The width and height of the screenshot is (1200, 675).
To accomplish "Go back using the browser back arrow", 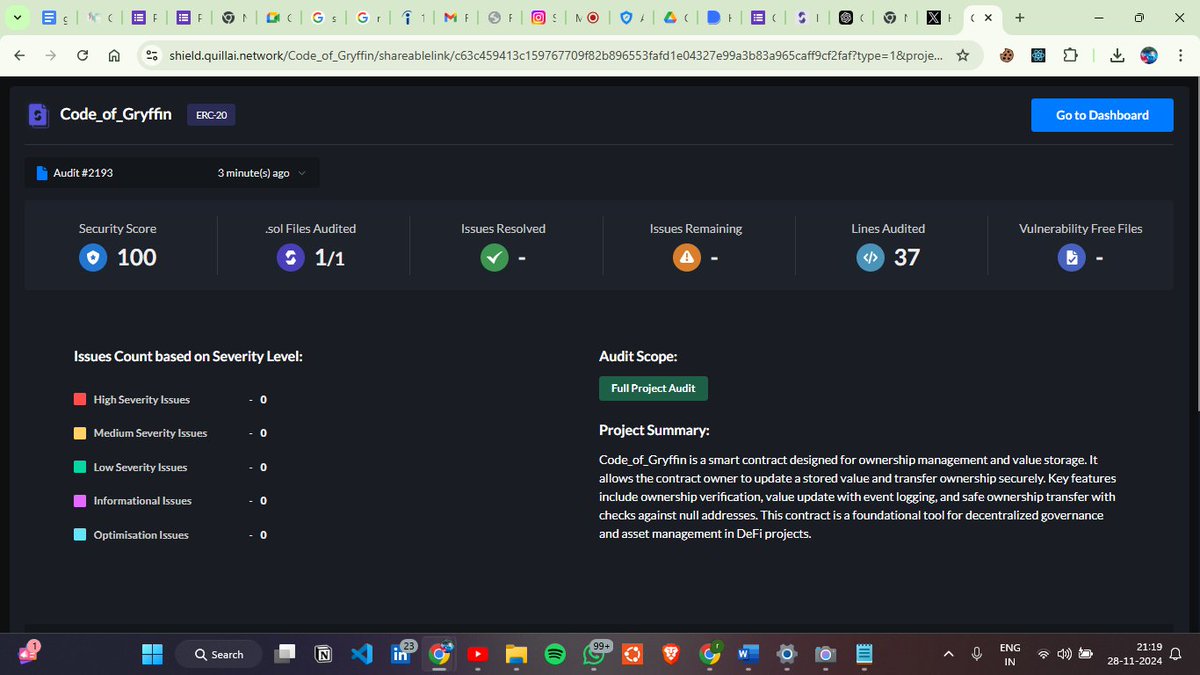I will 19,56.
